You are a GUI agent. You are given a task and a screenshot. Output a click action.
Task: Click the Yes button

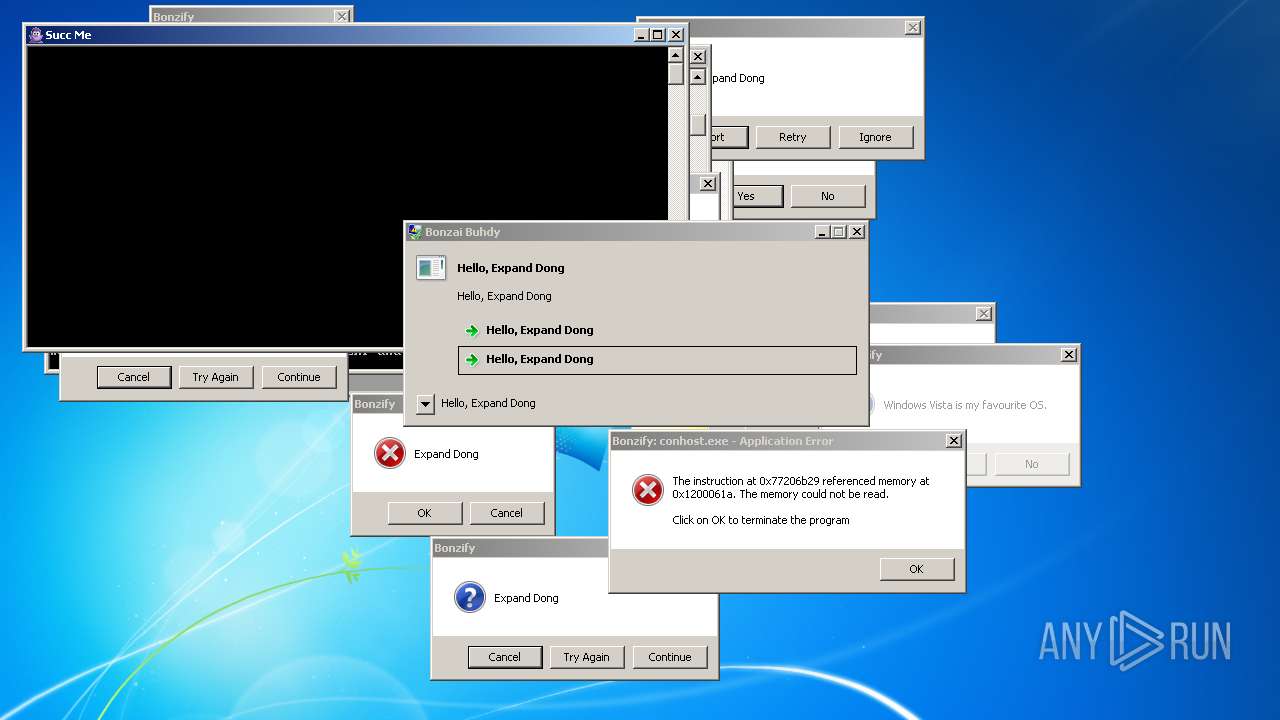coord(757,196)
